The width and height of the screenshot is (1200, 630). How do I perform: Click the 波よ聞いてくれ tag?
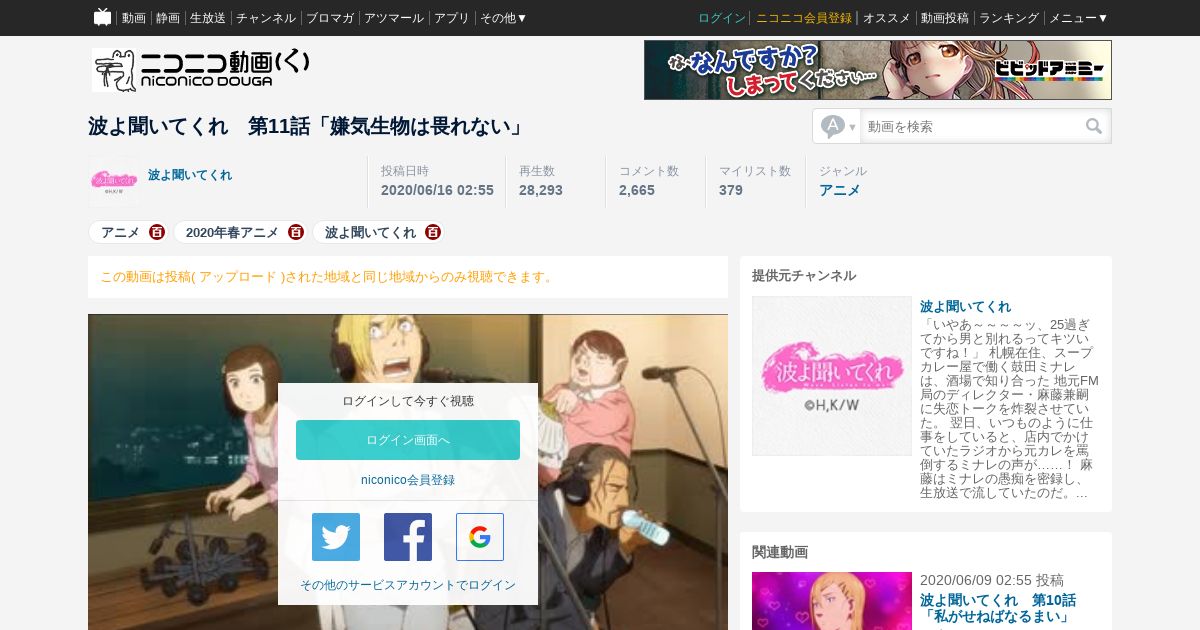coord(370,232)
